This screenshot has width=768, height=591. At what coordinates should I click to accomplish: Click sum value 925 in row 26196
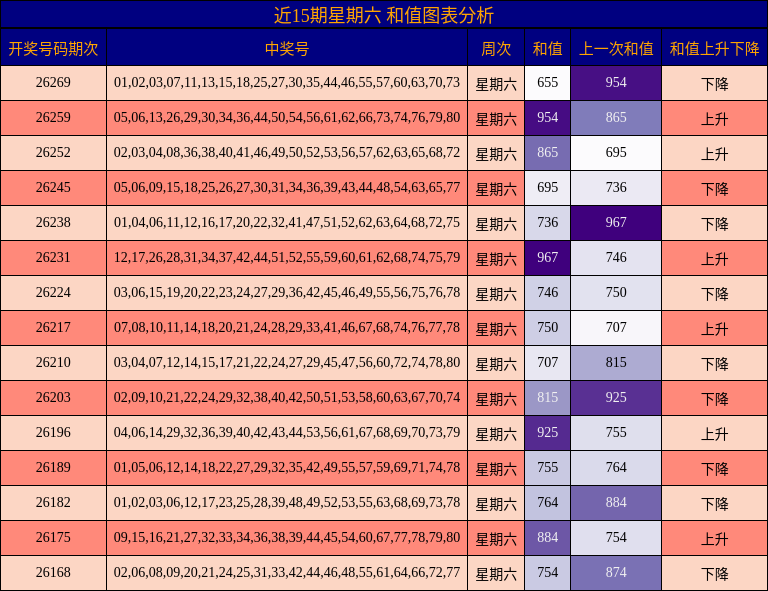(x=547, y=432)
